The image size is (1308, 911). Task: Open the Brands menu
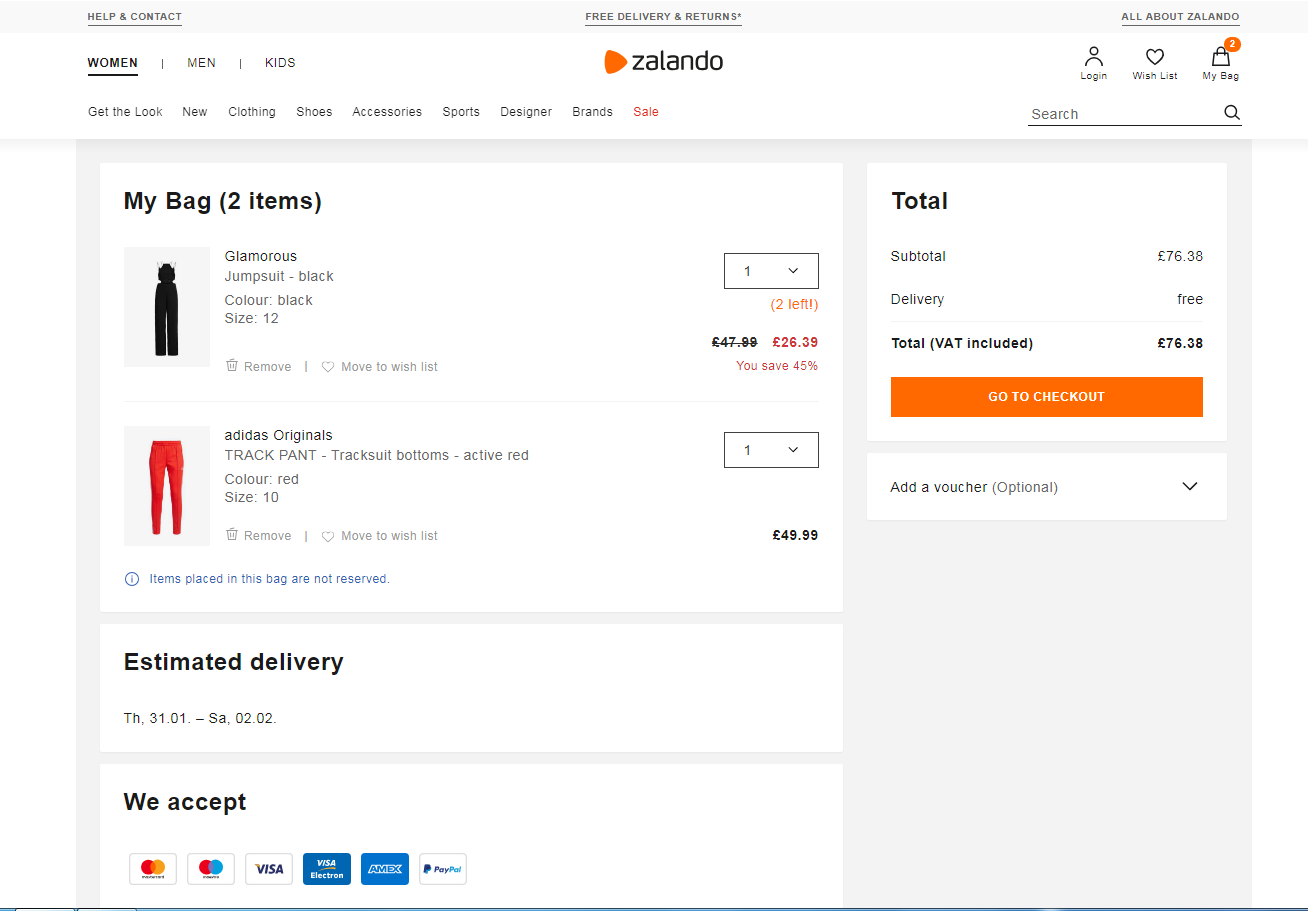[592, 112]
